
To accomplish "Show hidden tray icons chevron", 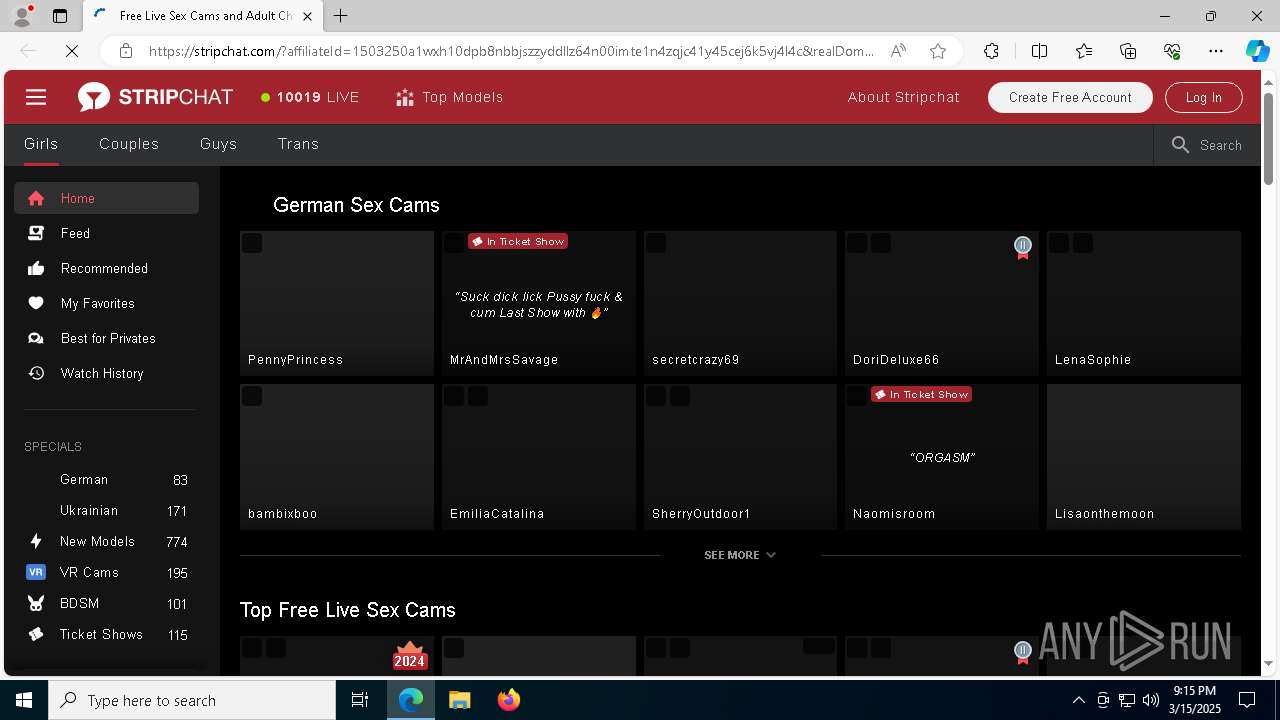I will pos(1078,700).
